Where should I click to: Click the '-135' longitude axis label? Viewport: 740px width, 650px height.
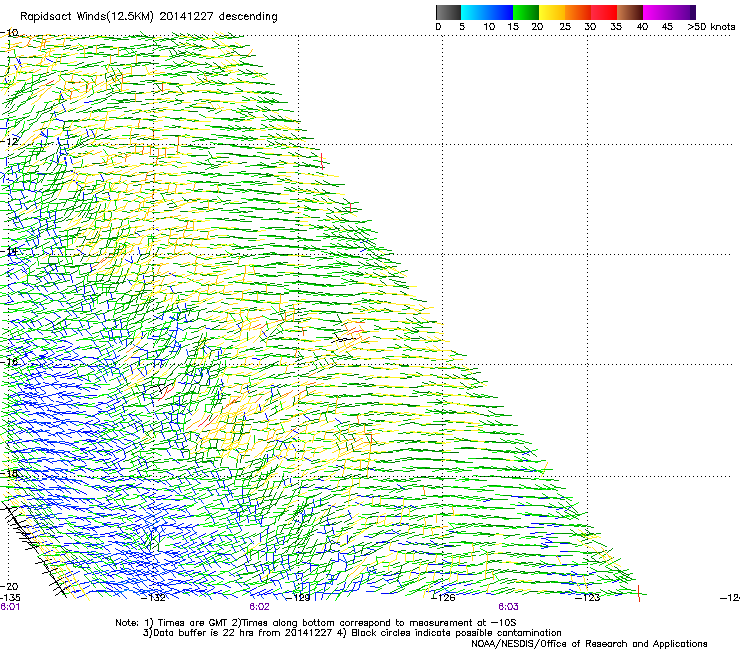coord(10,598)
